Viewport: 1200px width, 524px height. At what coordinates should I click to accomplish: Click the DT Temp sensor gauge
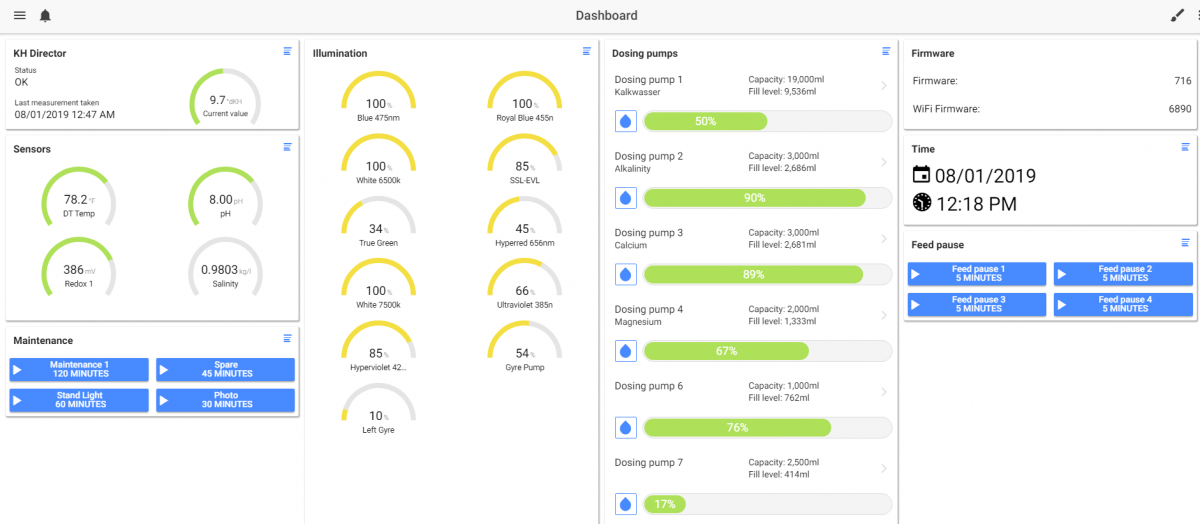(78, 197)
